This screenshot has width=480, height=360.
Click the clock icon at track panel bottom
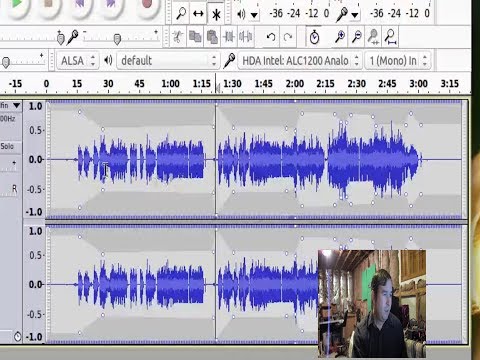[x=18, y=337]
